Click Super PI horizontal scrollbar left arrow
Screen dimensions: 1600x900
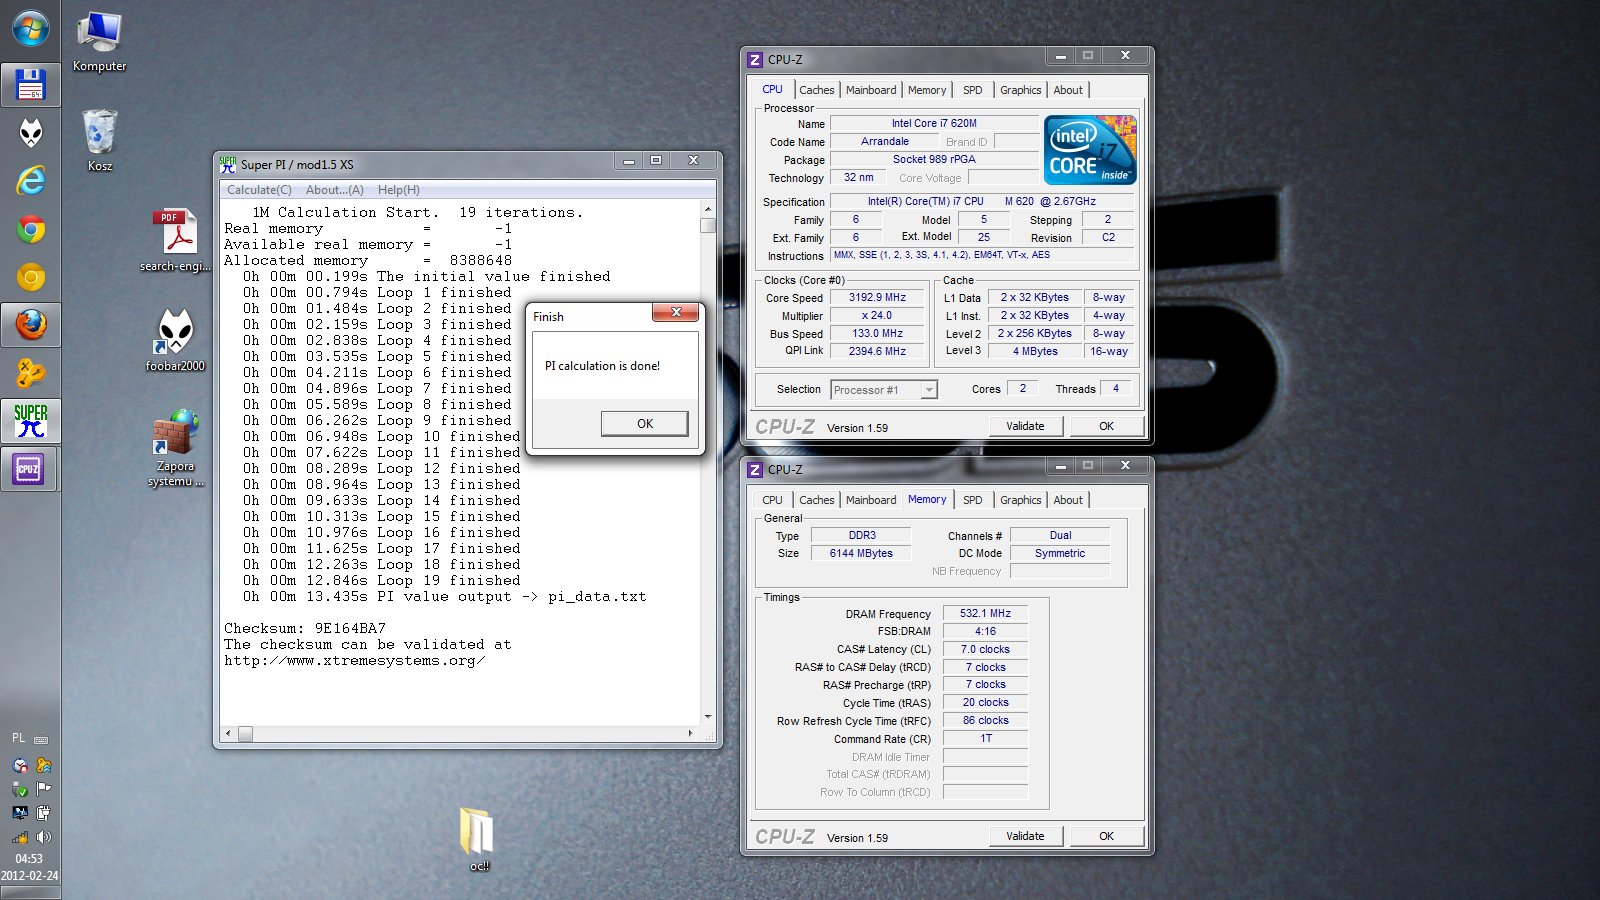coord(228,733)
